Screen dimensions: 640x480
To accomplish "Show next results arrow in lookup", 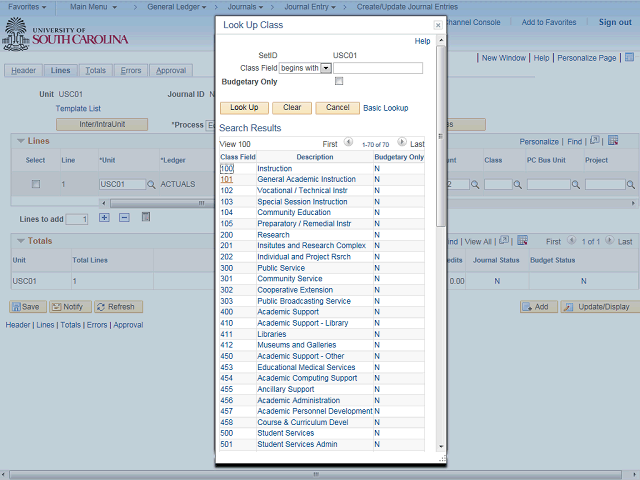I will click(402, 142).
